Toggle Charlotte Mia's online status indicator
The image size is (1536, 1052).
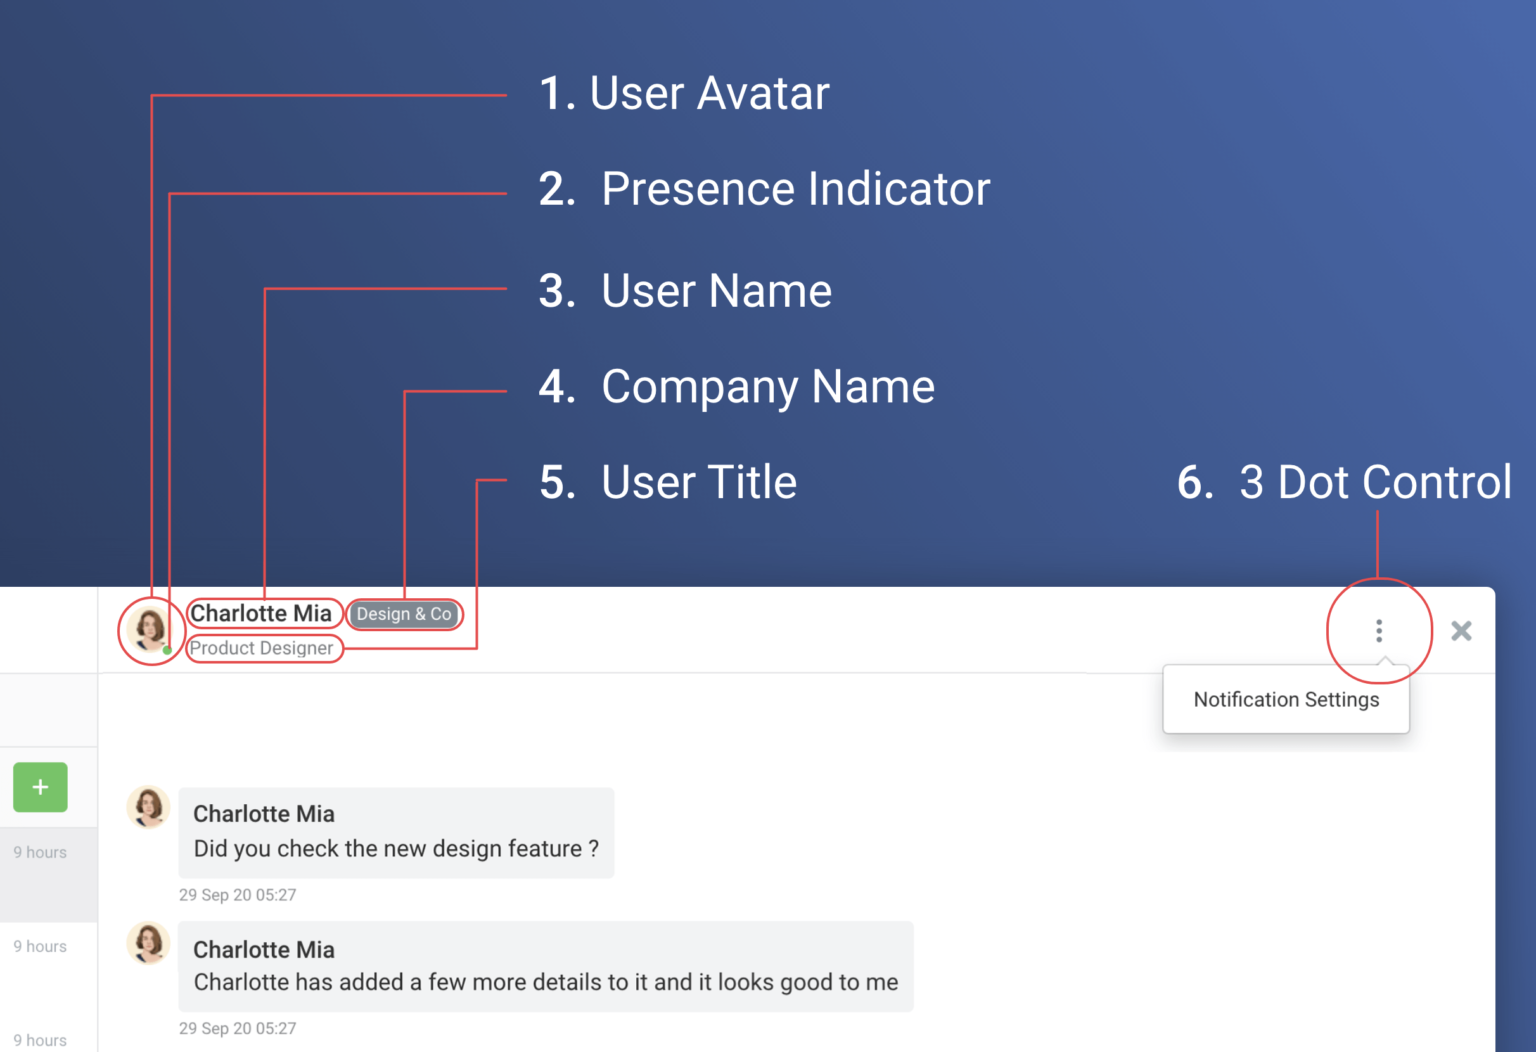point(166,650)
